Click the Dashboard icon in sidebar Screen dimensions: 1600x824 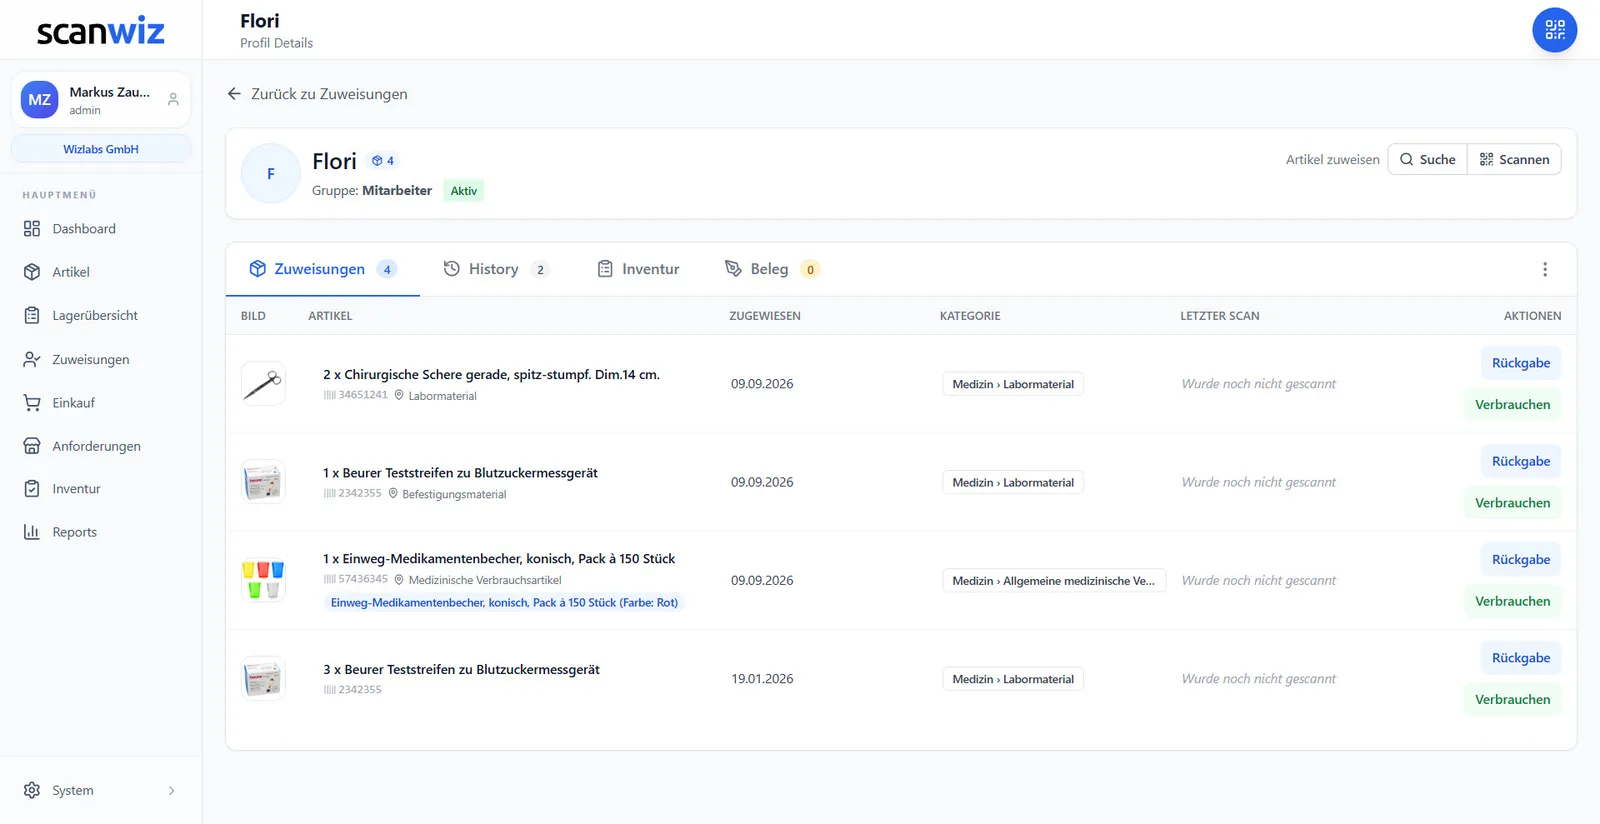(x=32, y=229)
